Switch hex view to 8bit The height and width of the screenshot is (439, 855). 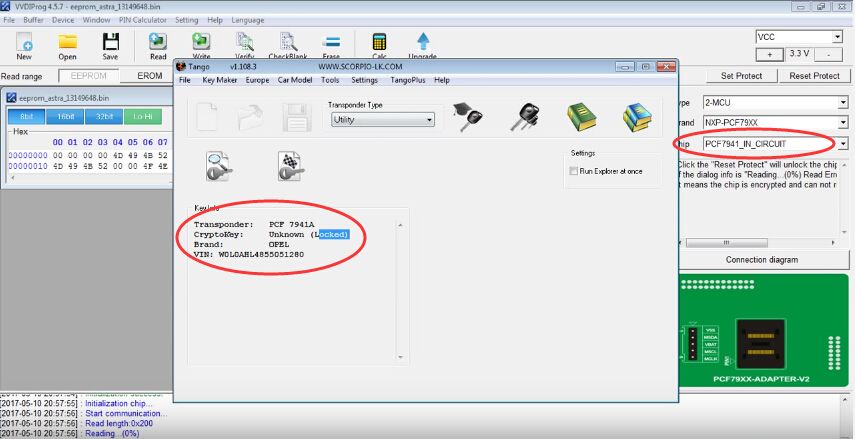(x=26, y=117)
